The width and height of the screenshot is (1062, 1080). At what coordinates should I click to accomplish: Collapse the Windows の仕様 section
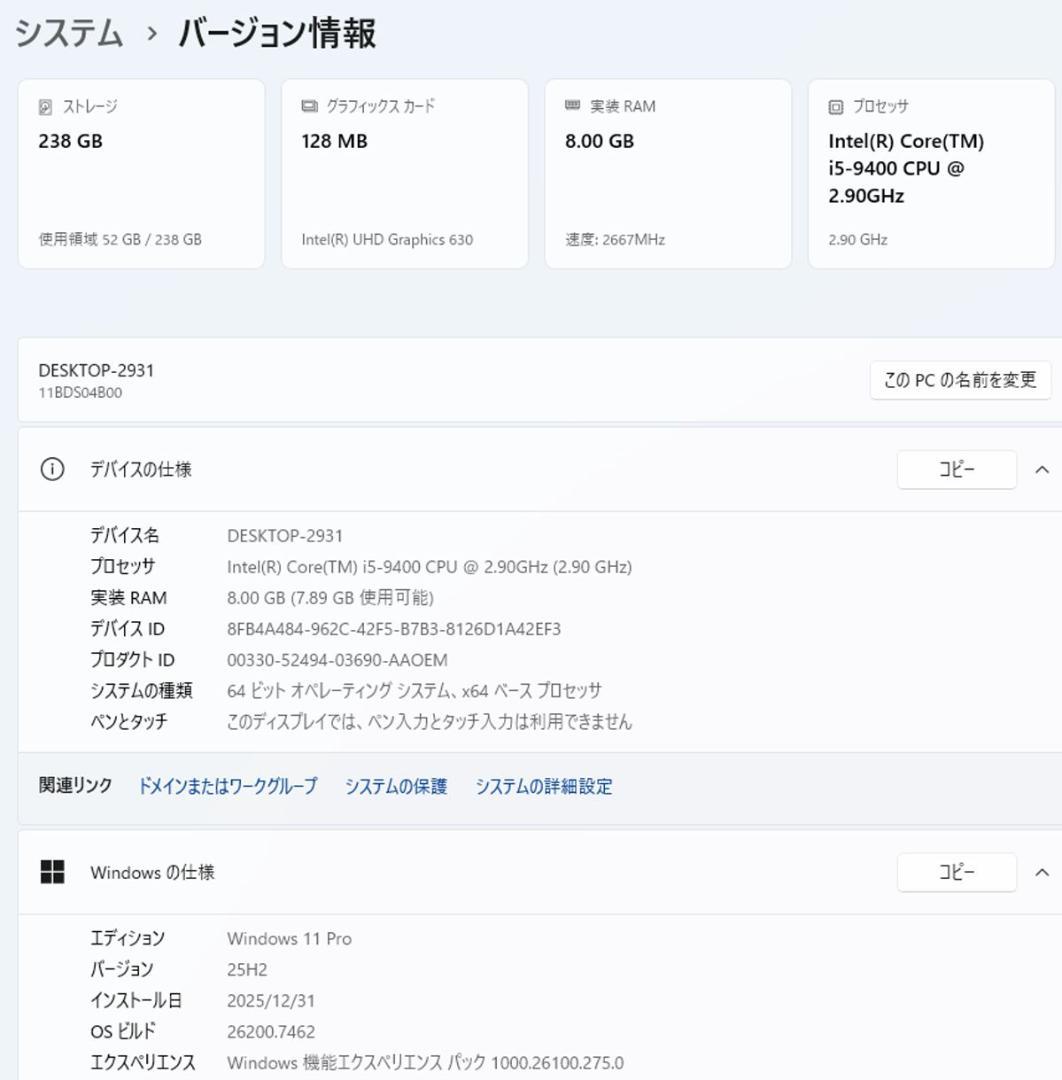[x=1043, y=872]
